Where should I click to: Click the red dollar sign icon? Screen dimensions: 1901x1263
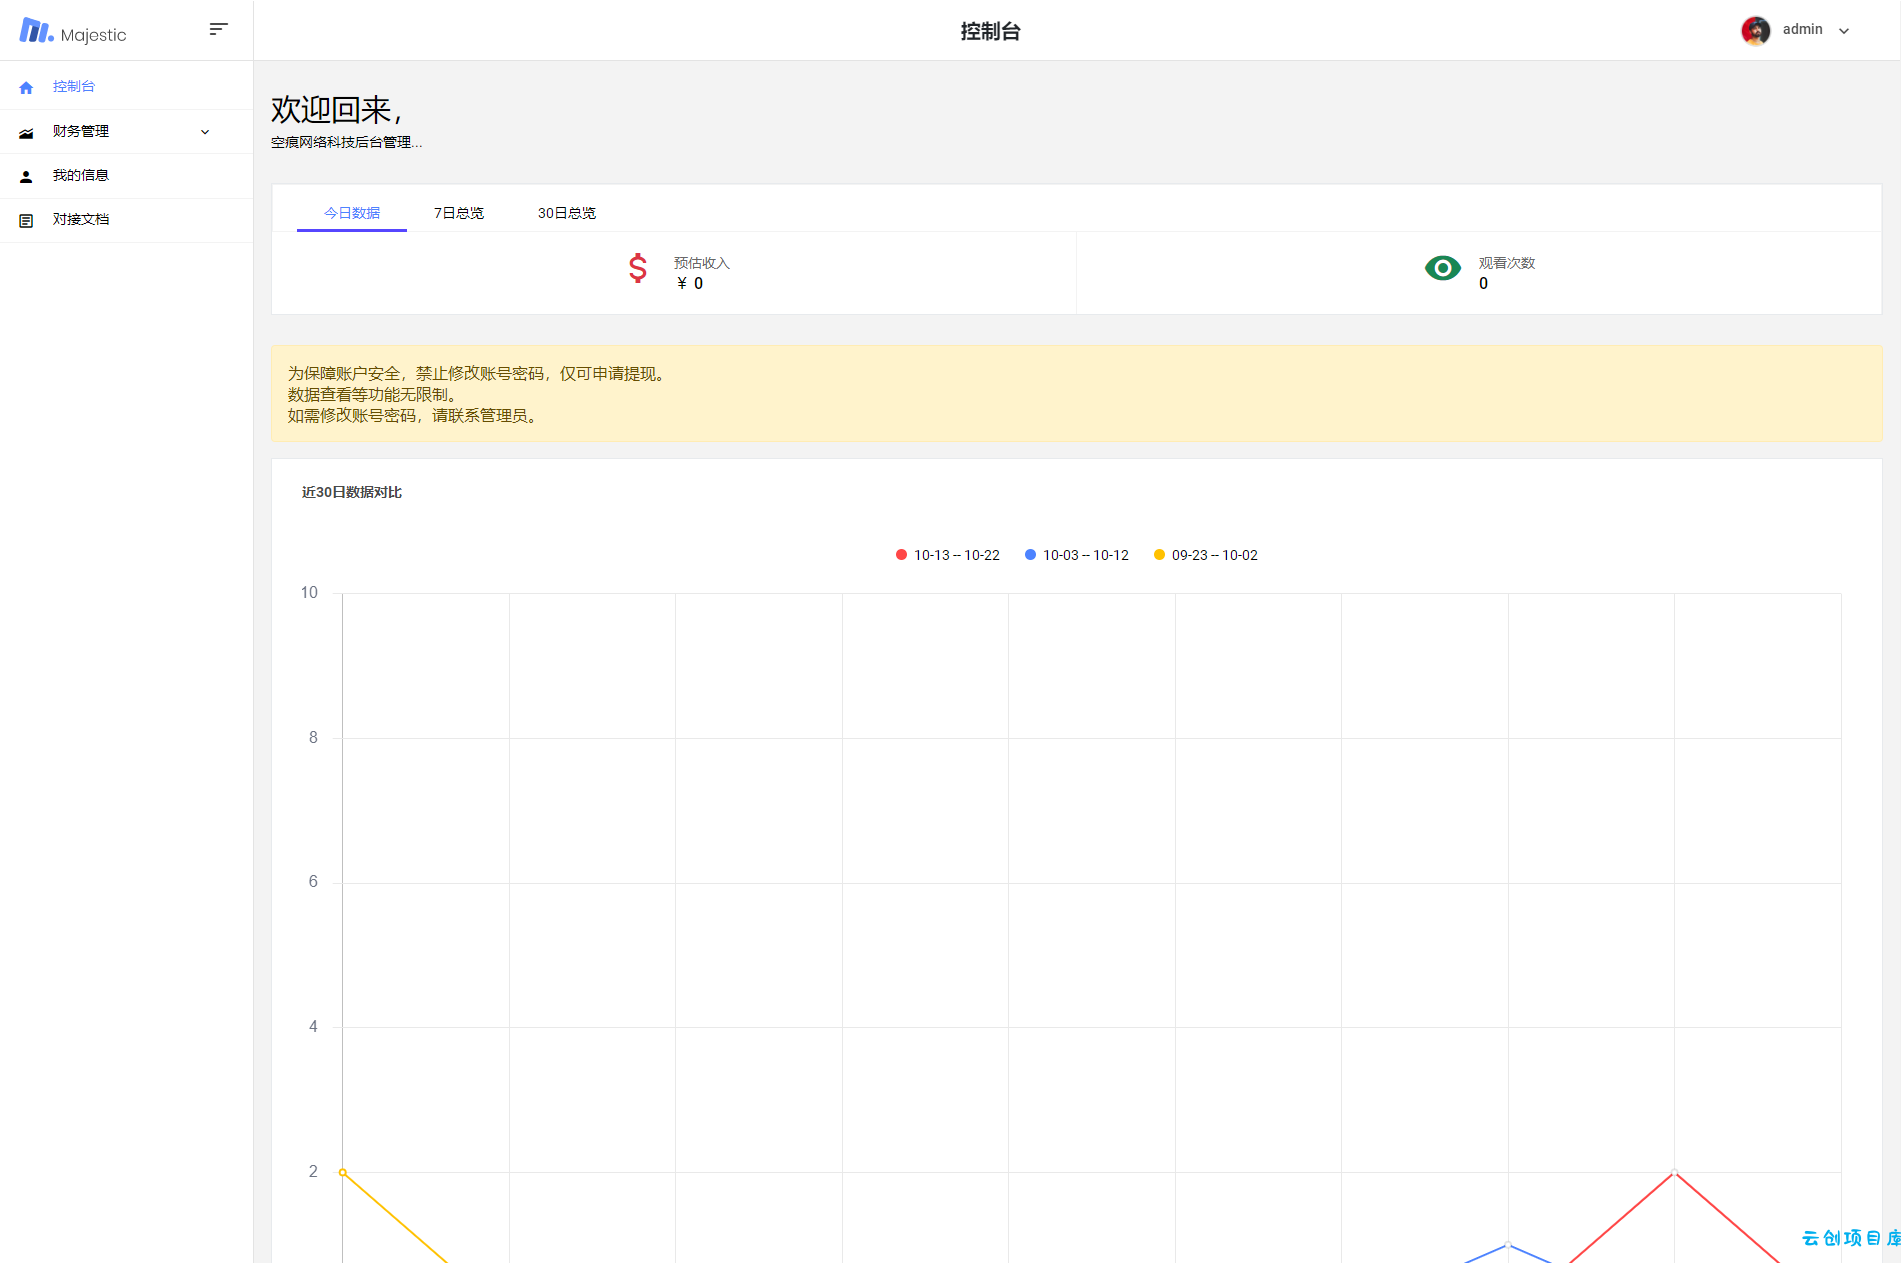tap(637, 268)
